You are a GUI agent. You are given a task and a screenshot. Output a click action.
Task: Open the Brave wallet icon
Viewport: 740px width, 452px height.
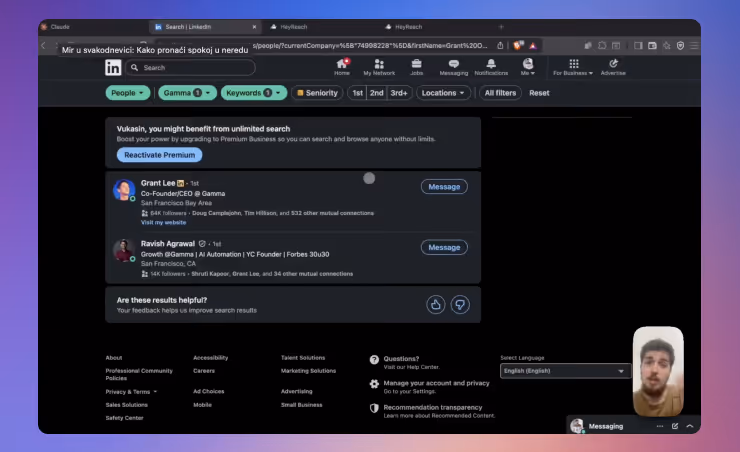pyautogui.click(x=652, y=46)
